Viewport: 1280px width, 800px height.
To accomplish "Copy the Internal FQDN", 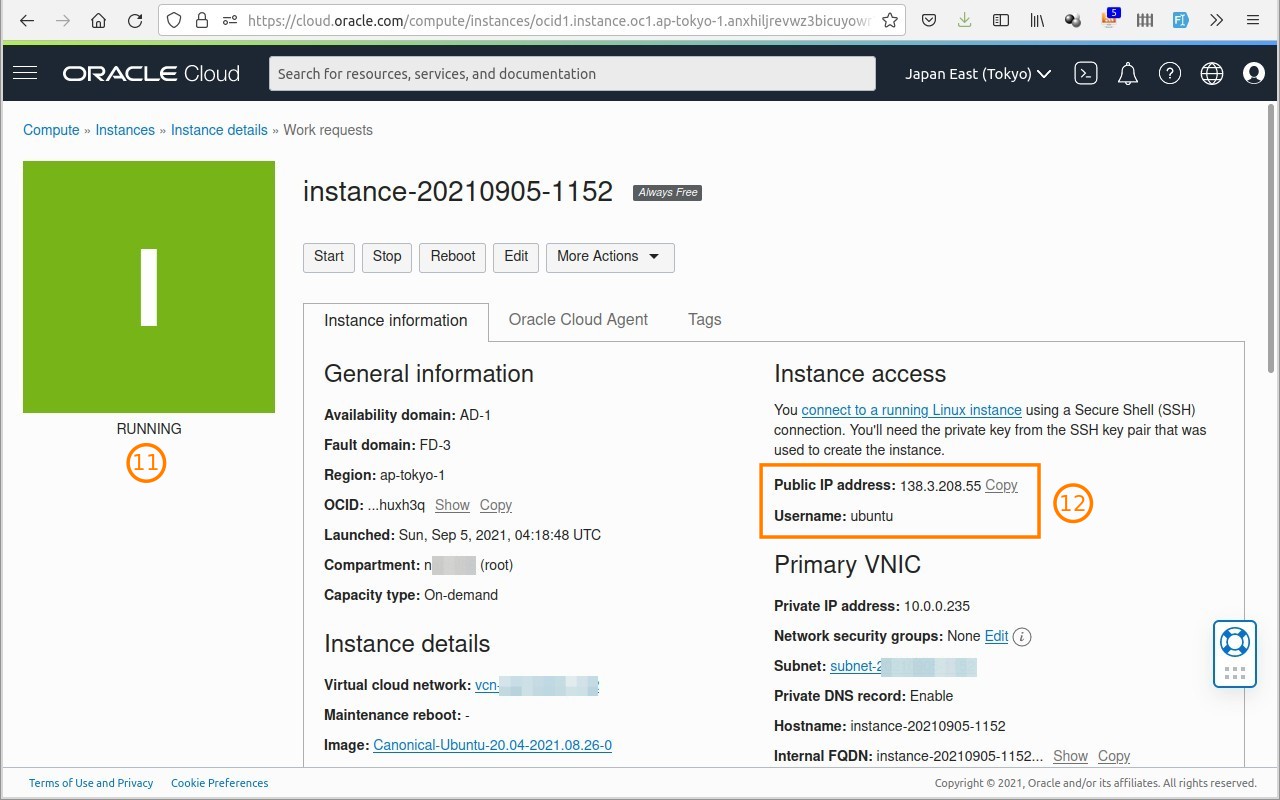I will click(1114, 756).
